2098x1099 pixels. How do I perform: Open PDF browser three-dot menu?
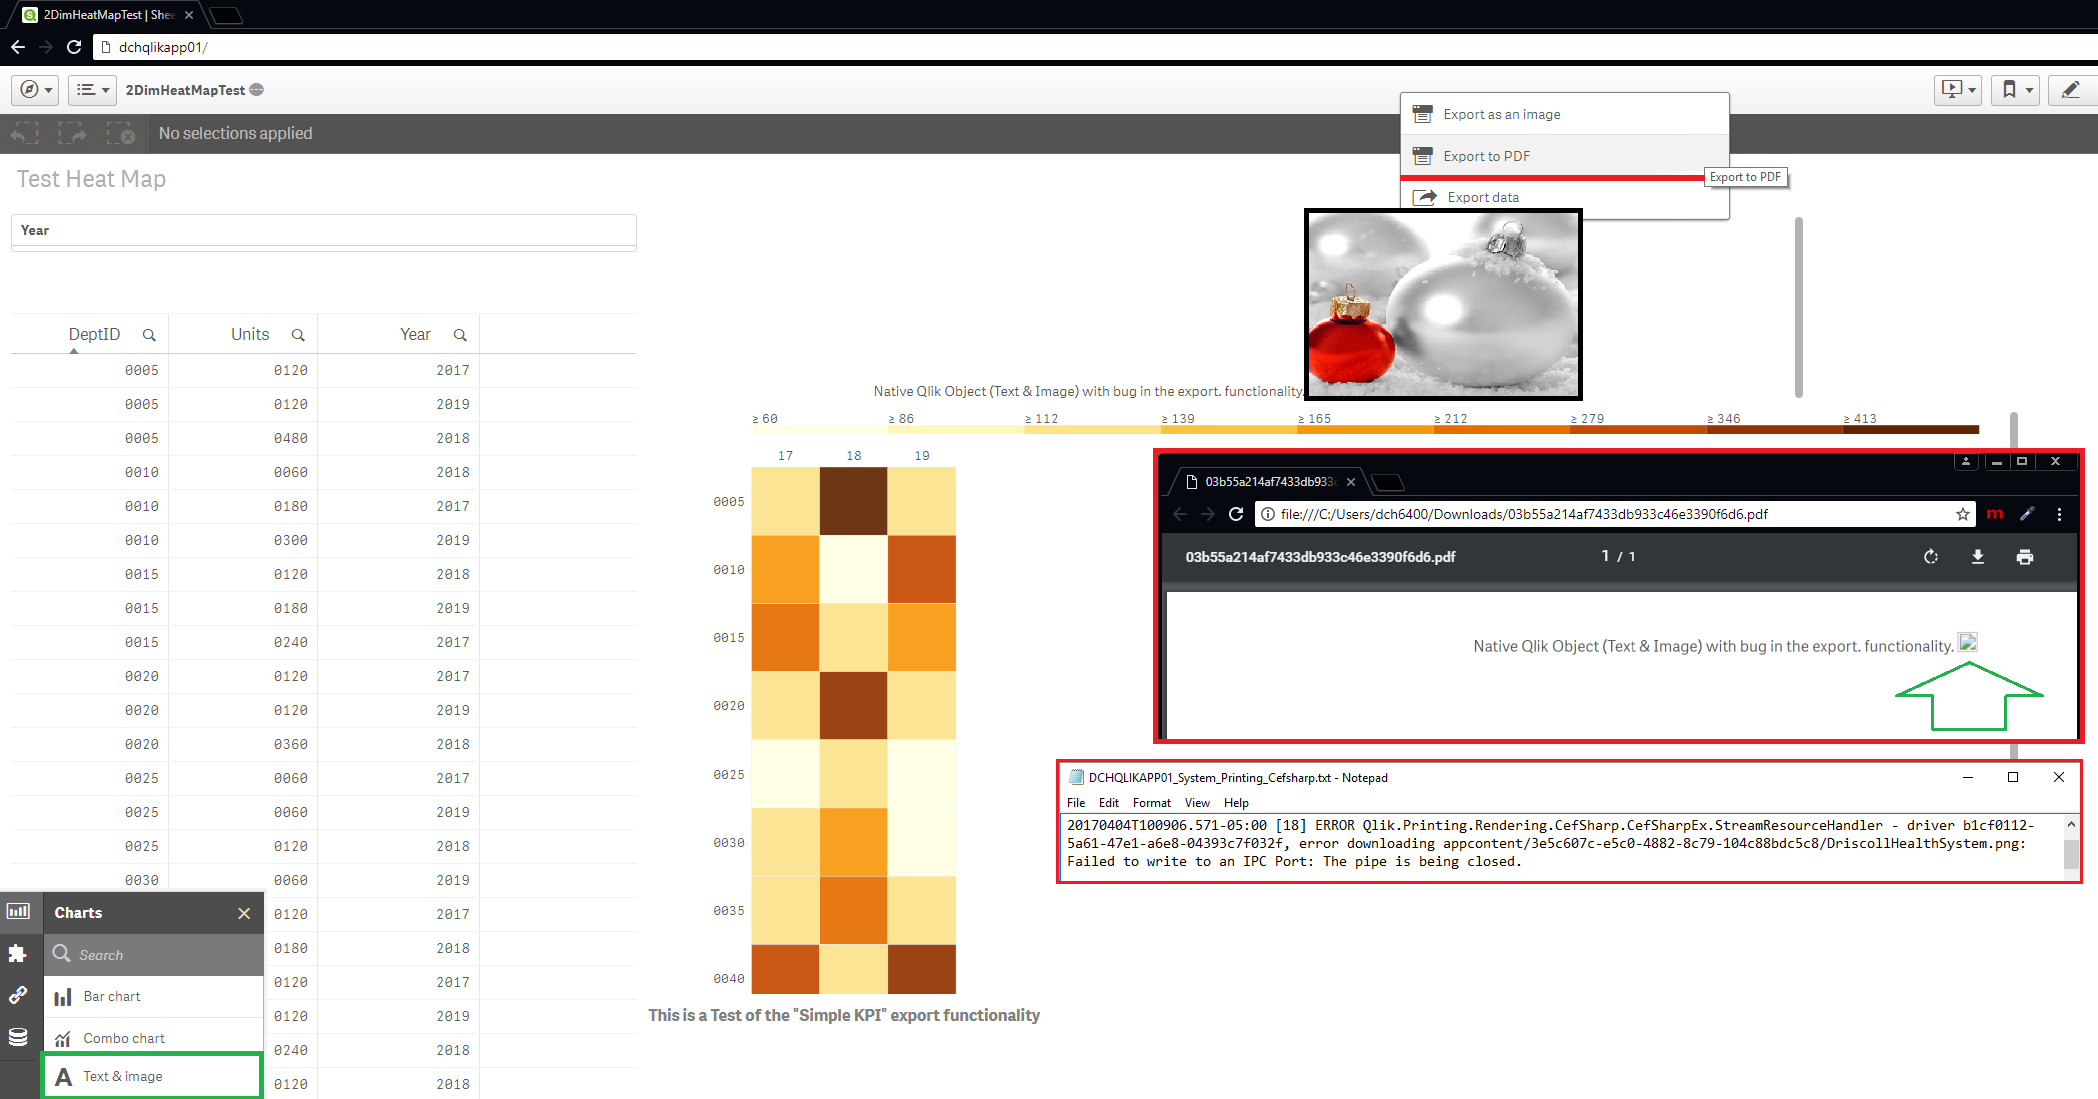coord(2059,514)
